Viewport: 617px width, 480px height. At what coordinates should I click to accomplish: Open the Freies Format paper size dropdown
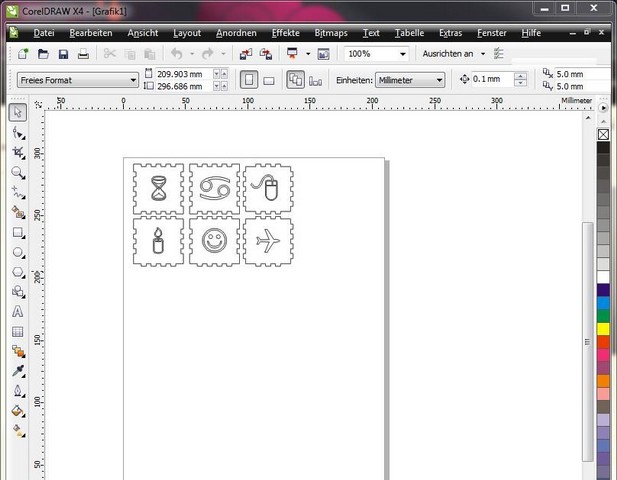[x=78, y=80]
